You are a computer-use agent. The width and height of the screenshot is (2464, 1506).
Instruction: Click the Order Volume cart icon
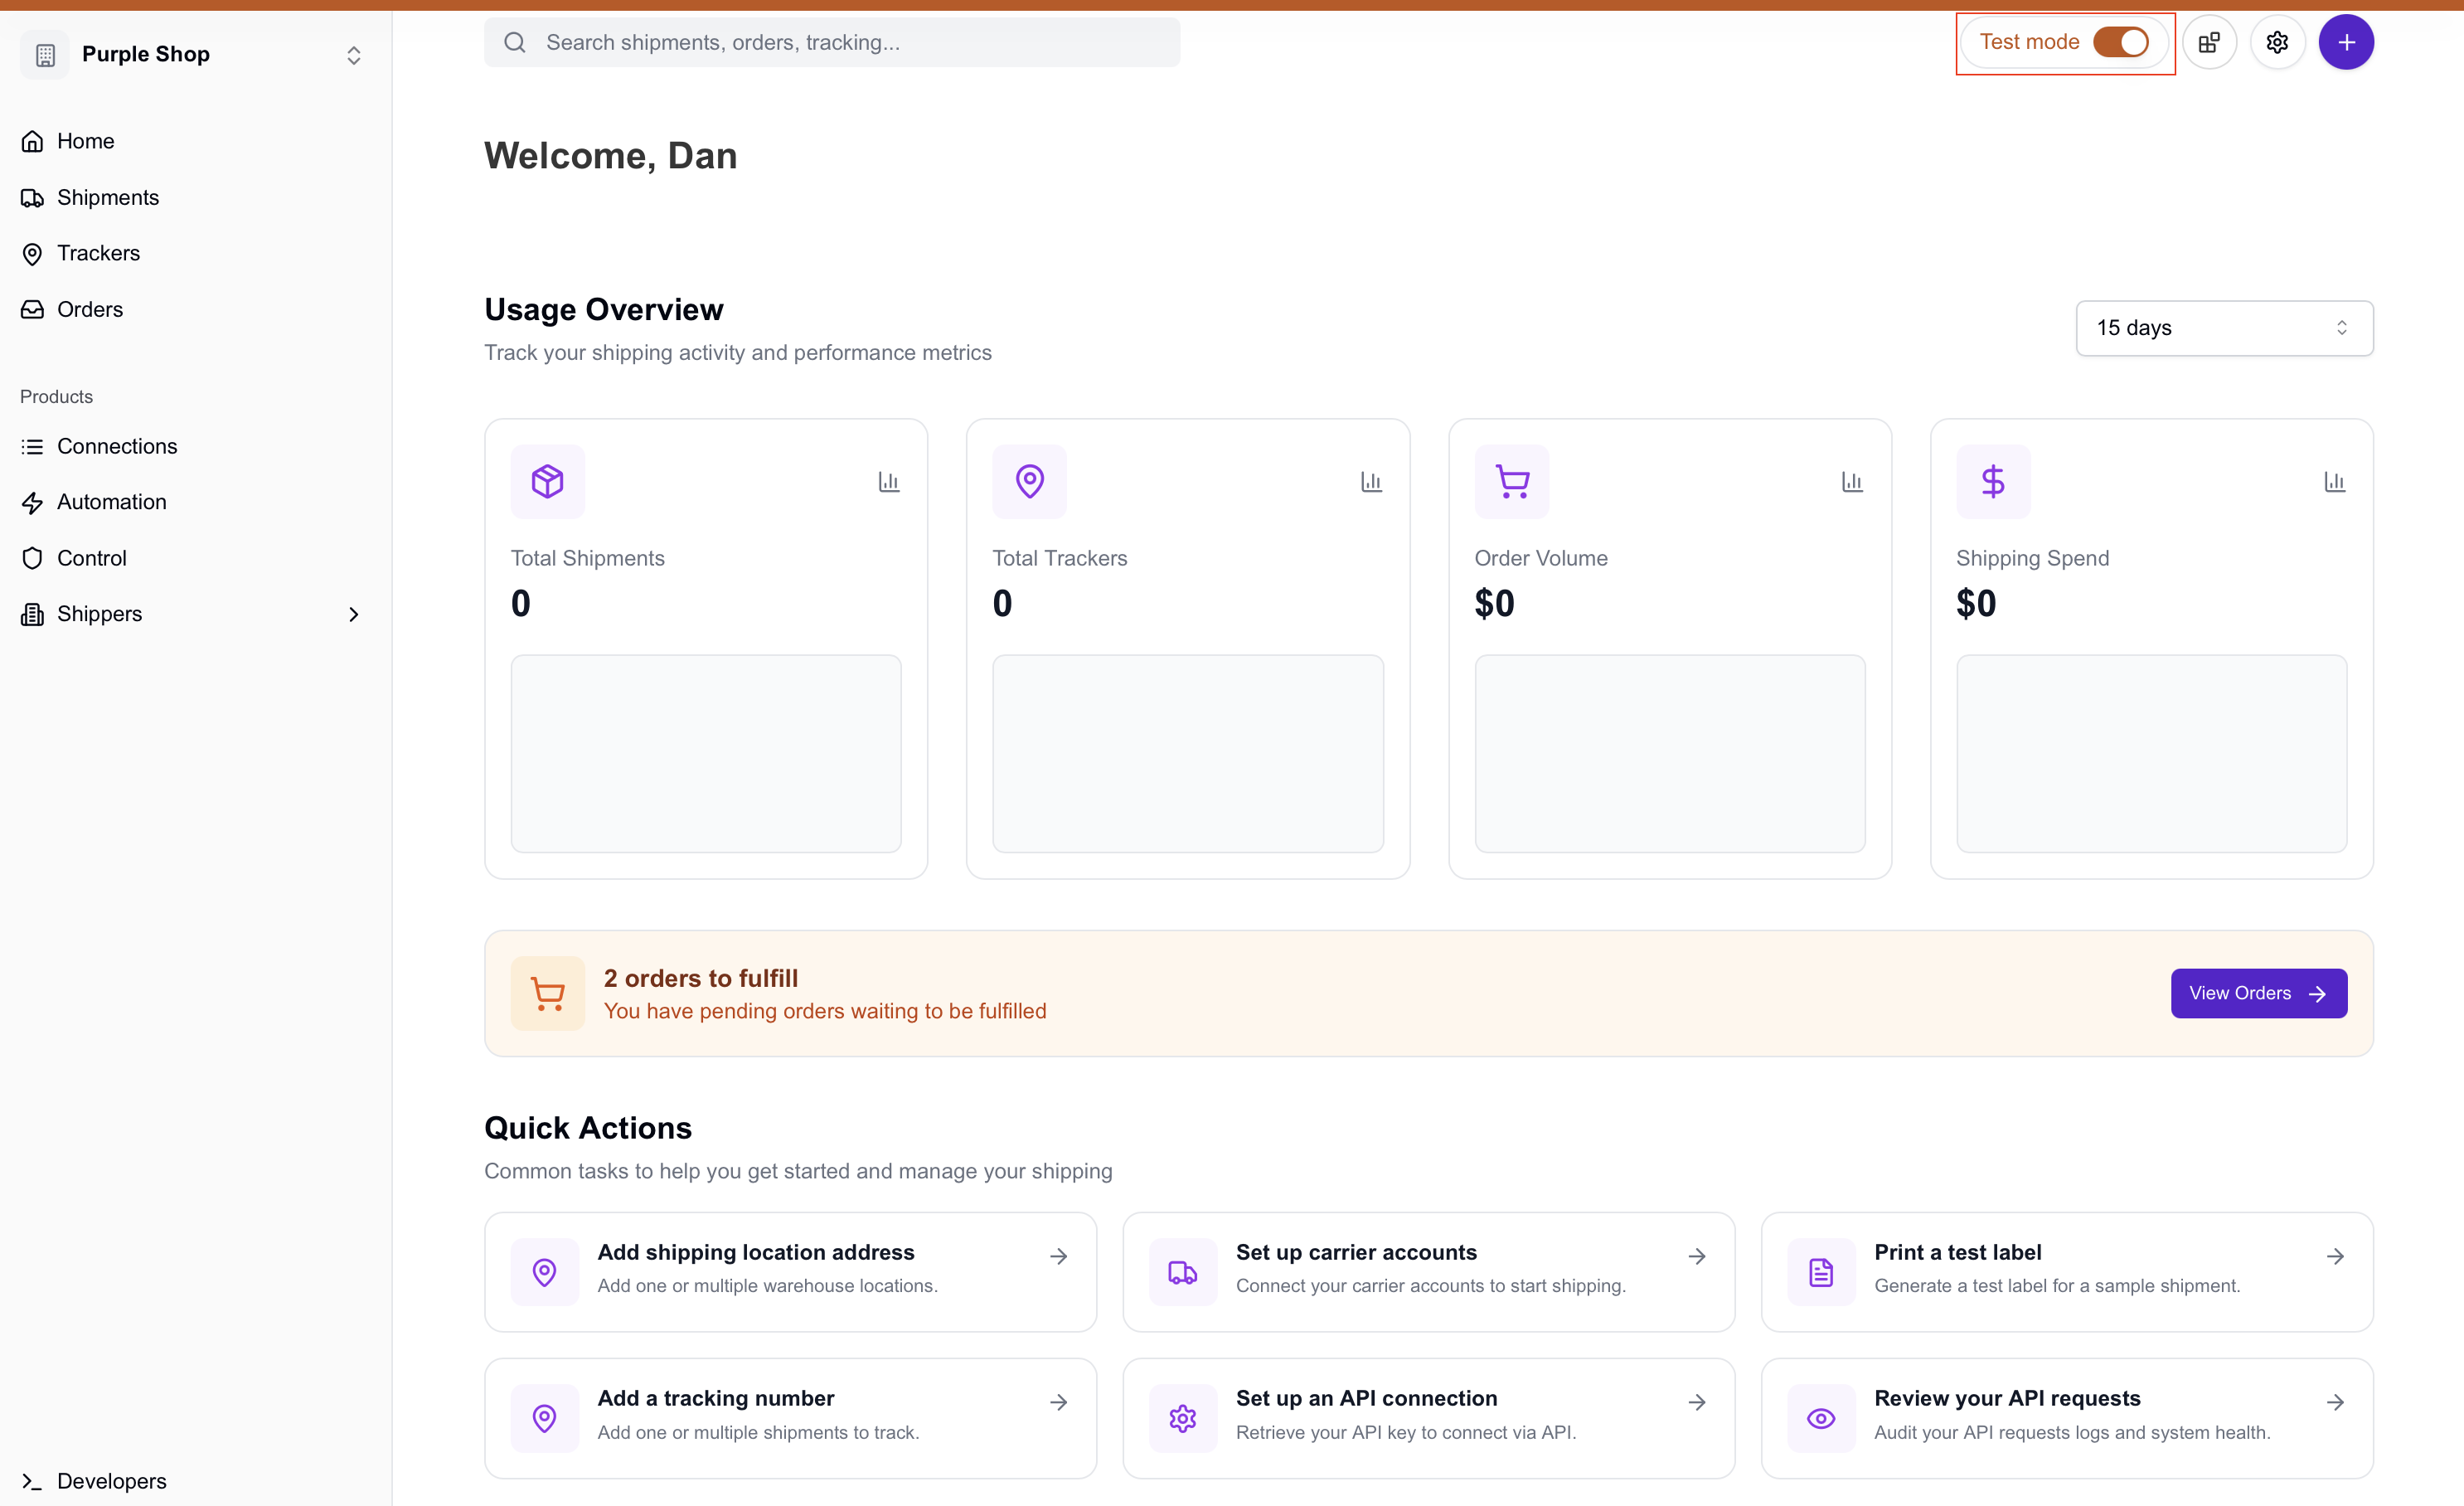pyautogui.click(x=1511, y=482)
